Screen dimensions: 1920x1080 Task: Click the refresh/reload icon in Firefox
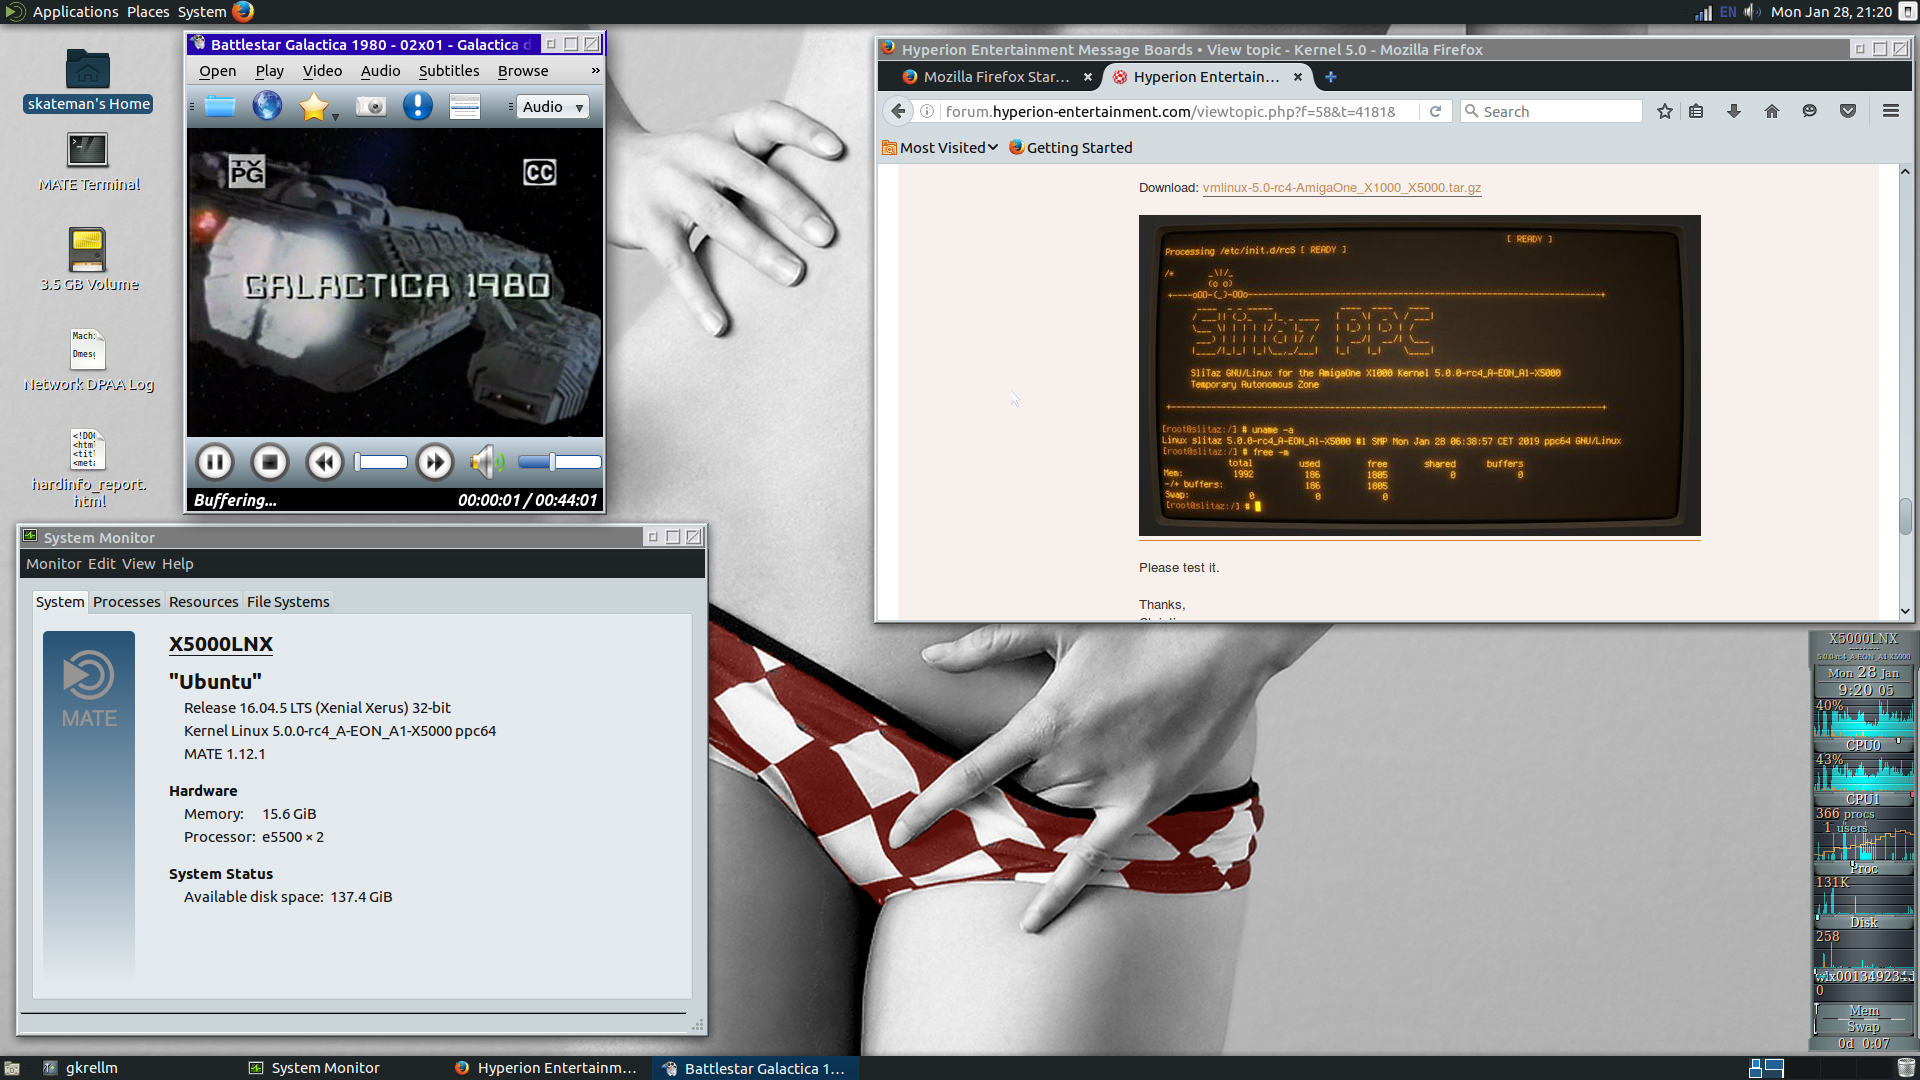point(1435,109)
